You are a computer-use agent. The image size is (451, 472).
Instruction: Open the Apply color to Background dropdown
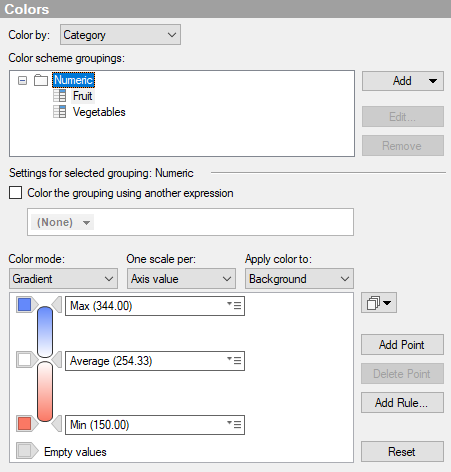coord(299,279)
